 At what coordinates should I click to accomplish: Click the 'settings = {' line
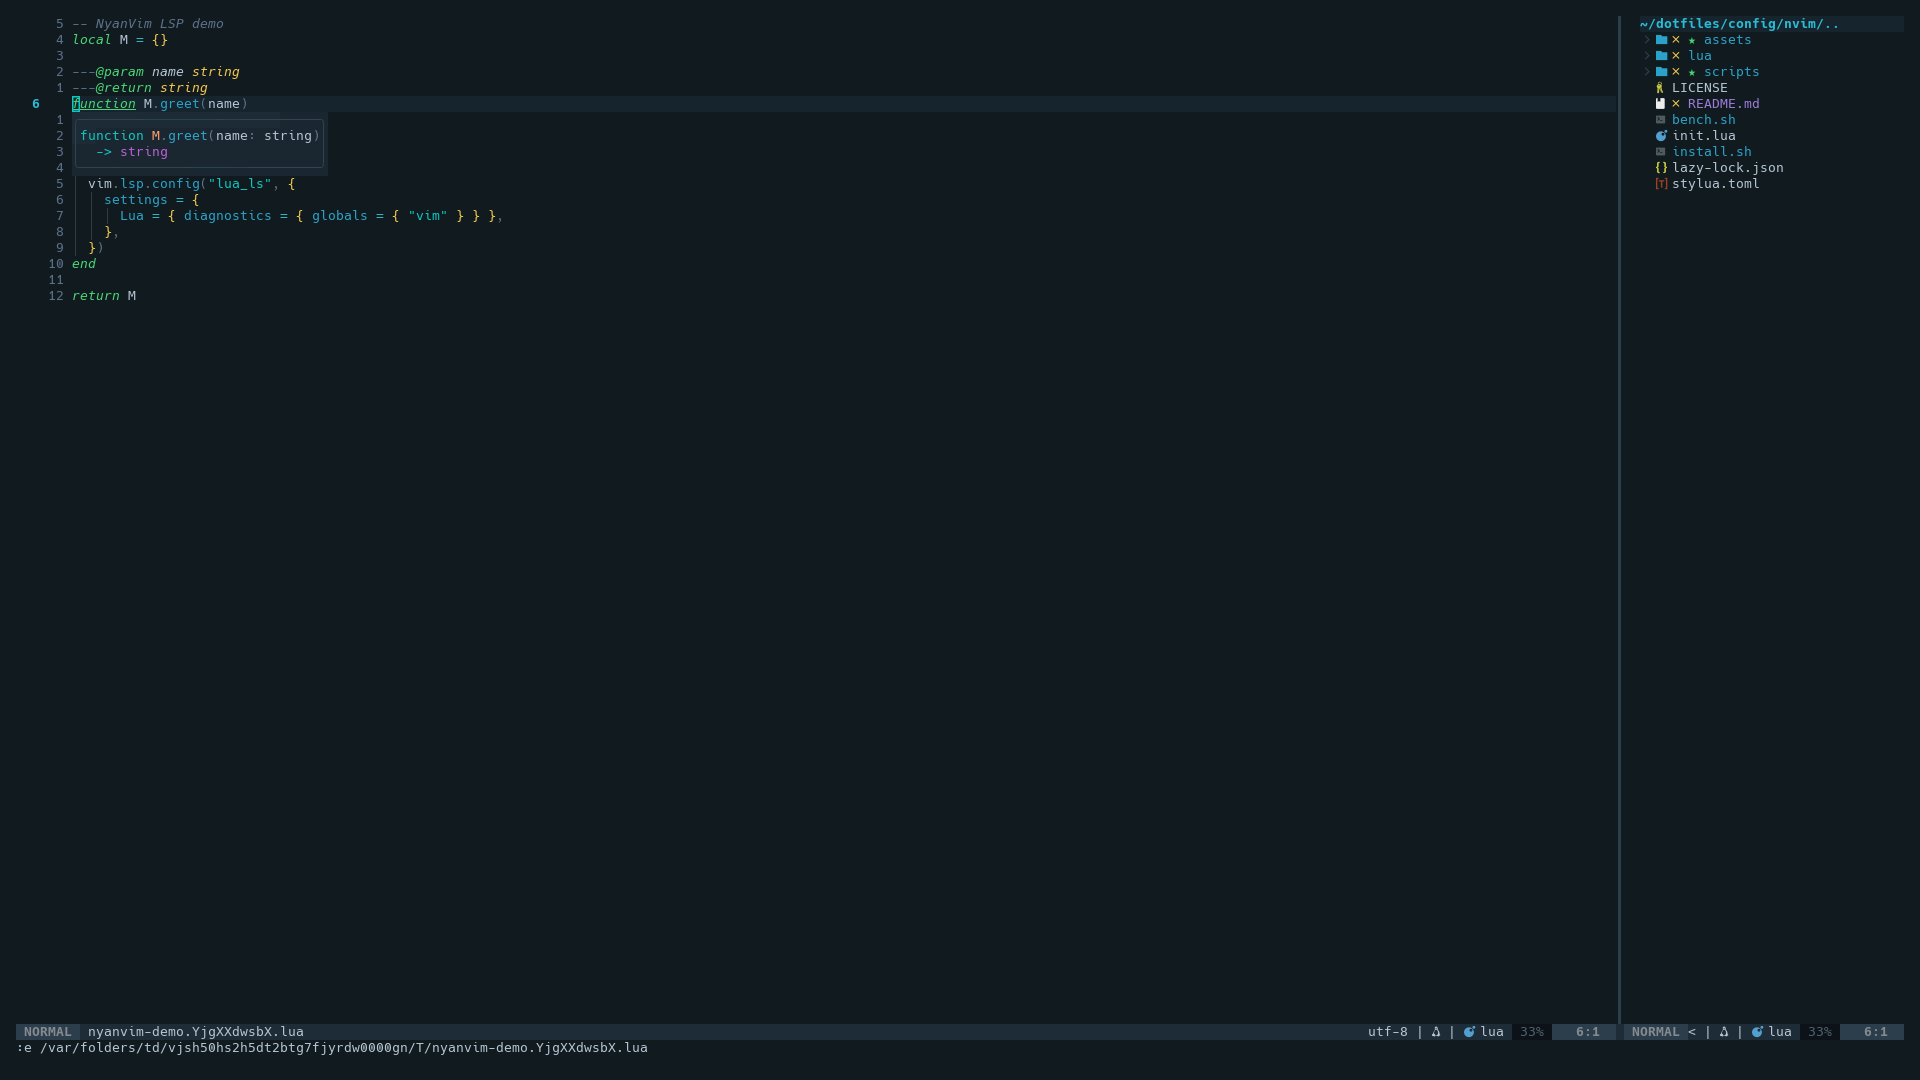(152, 200)
